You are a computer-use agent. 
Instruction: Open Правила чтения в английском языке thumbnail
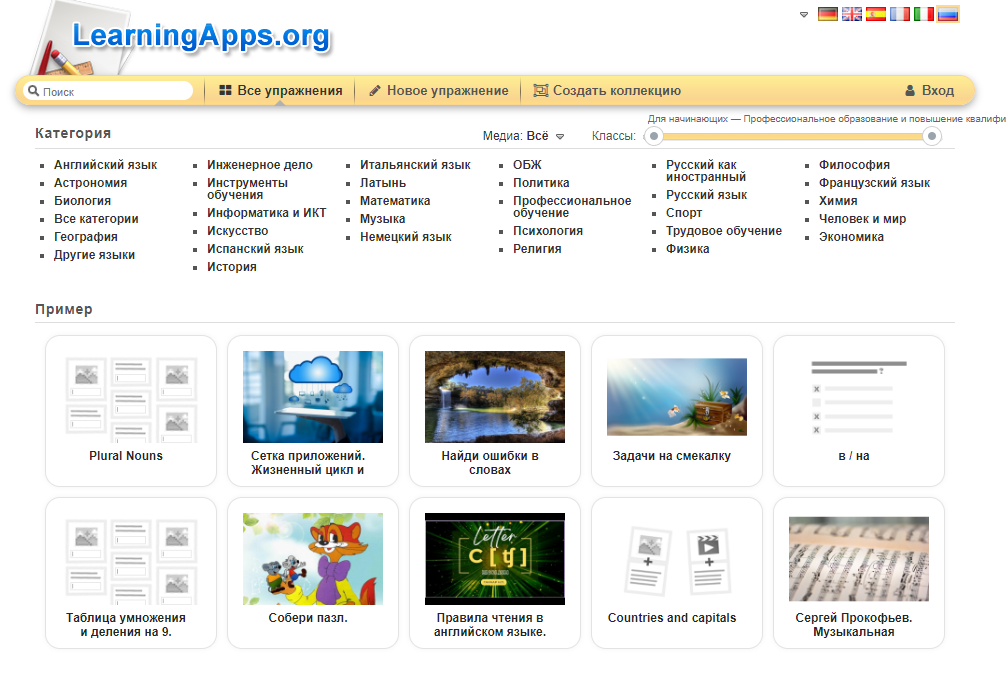pos(495,559)
